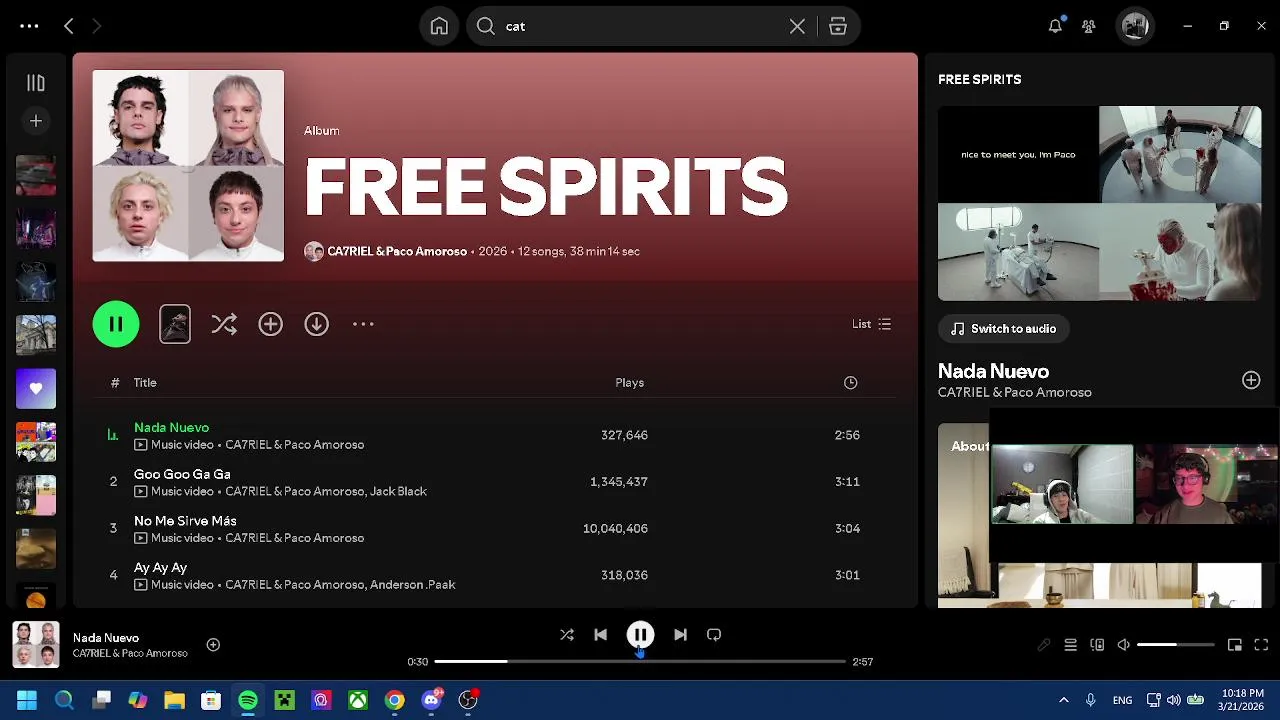Viewport: 1280px width, 720px height.
Task: Pause the album with the green button
Action: 116,324
